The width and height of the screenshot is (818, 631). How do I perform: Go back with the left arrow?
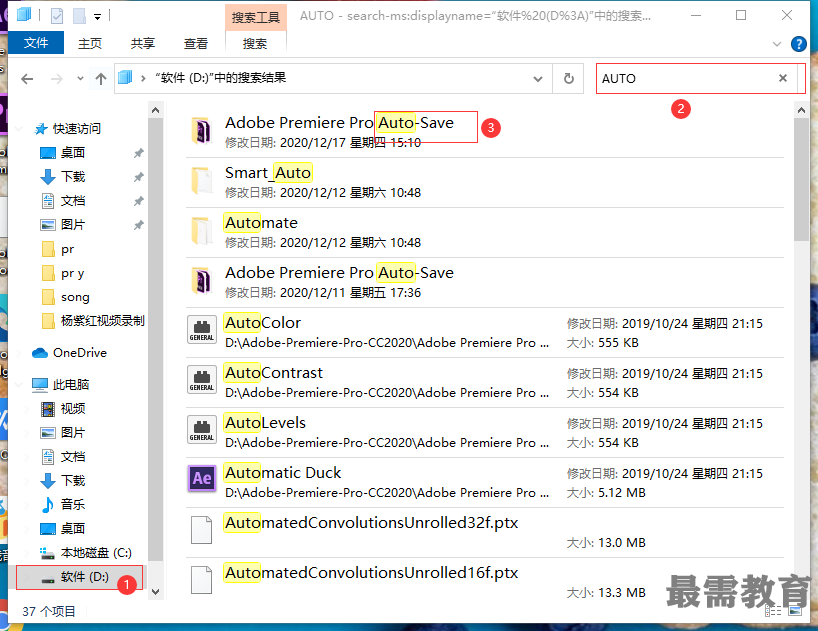coord(27,79)
